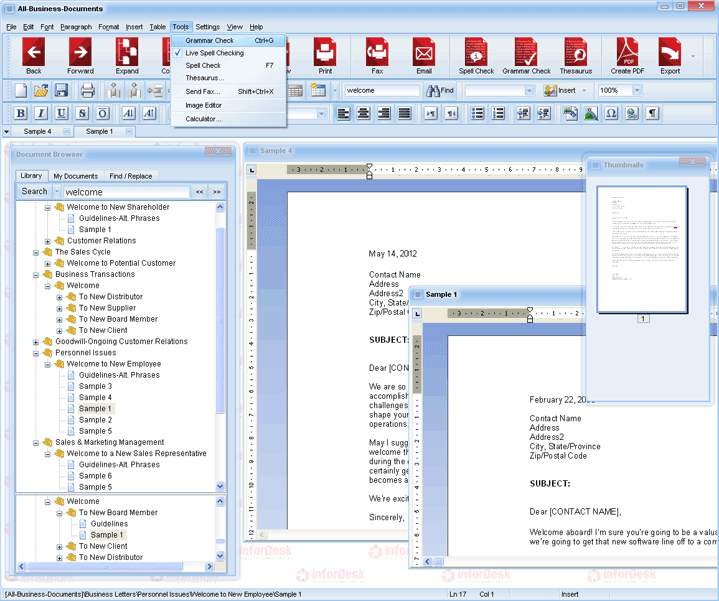The width and height of the screenshot is (719, 601).
Task: Click the toolbar search field containing welcome
Action: (382, 90)
